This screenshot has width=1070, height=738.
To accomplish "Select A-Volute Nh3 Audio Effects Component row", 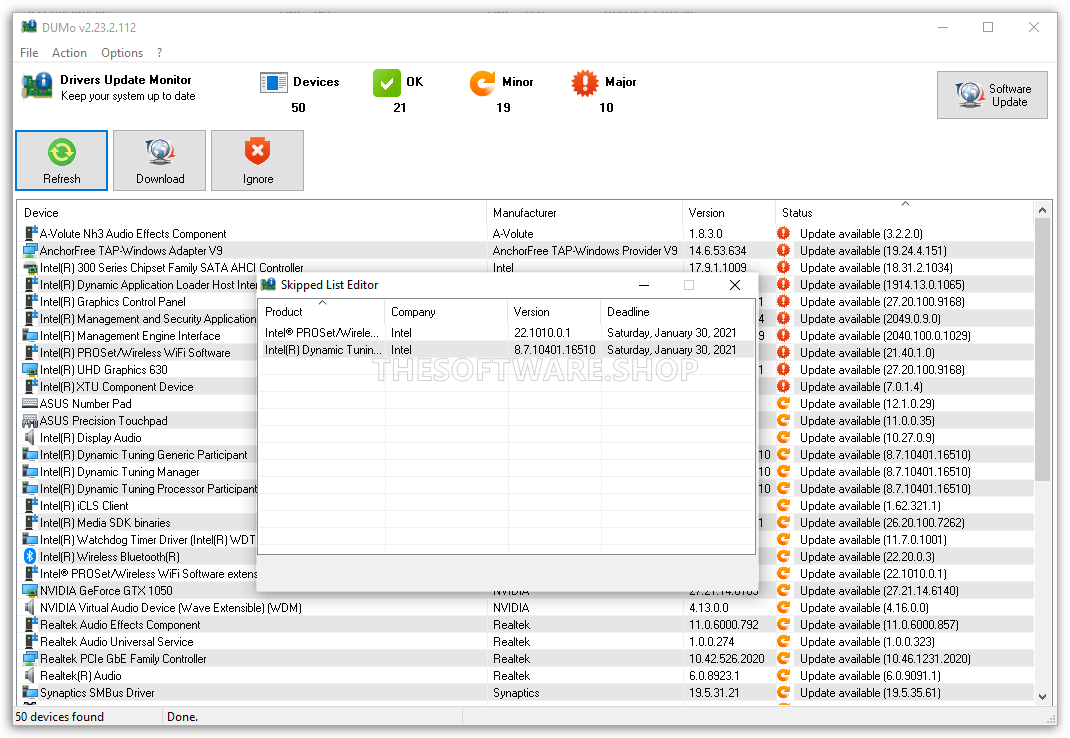I will [525, 233].
